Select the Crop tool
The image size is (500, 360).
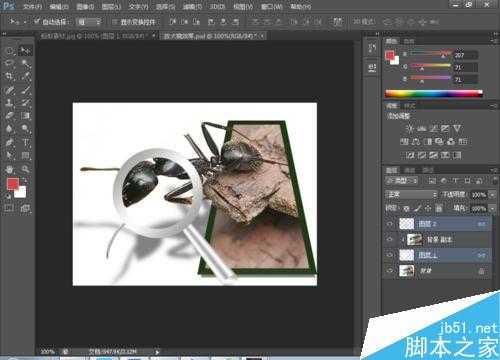tap(9, 76)
